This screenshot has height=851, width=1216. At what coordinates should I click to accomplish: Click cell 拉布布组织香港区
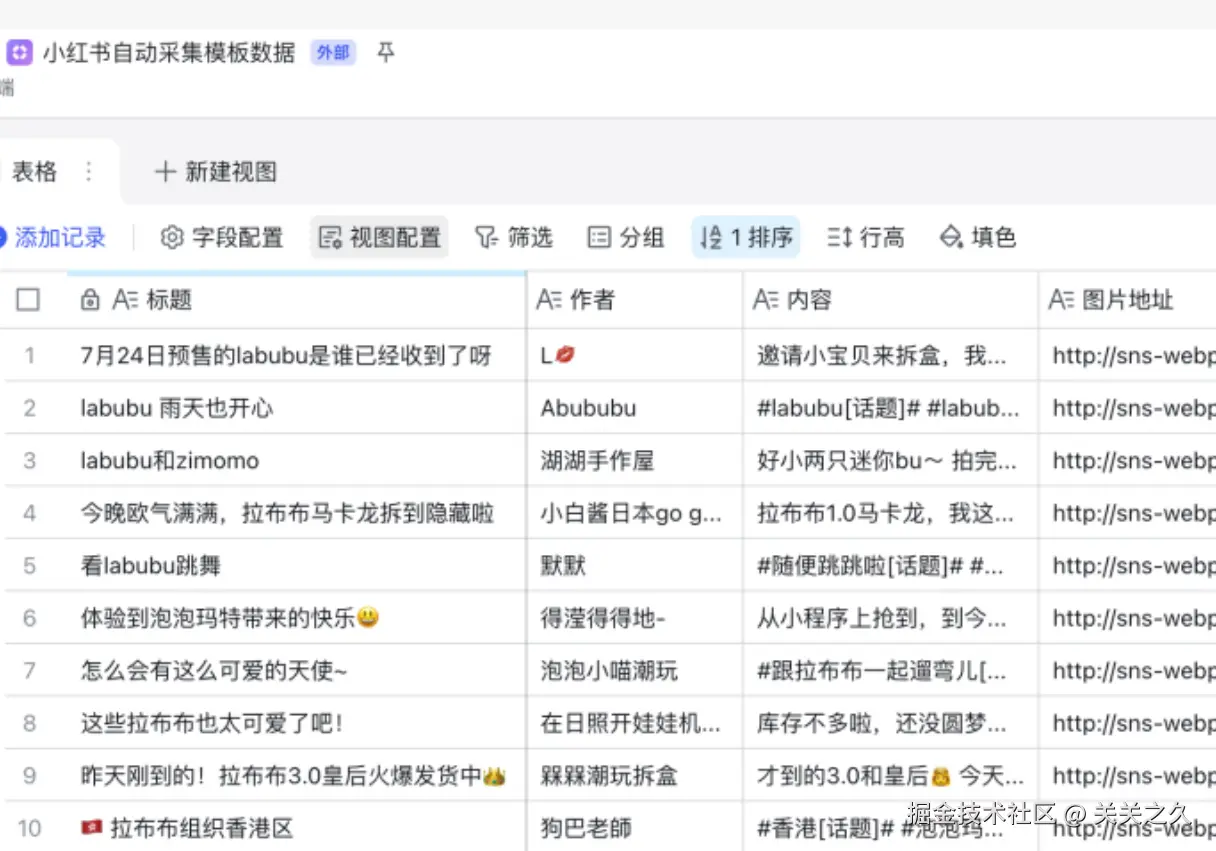click(296, 828)
